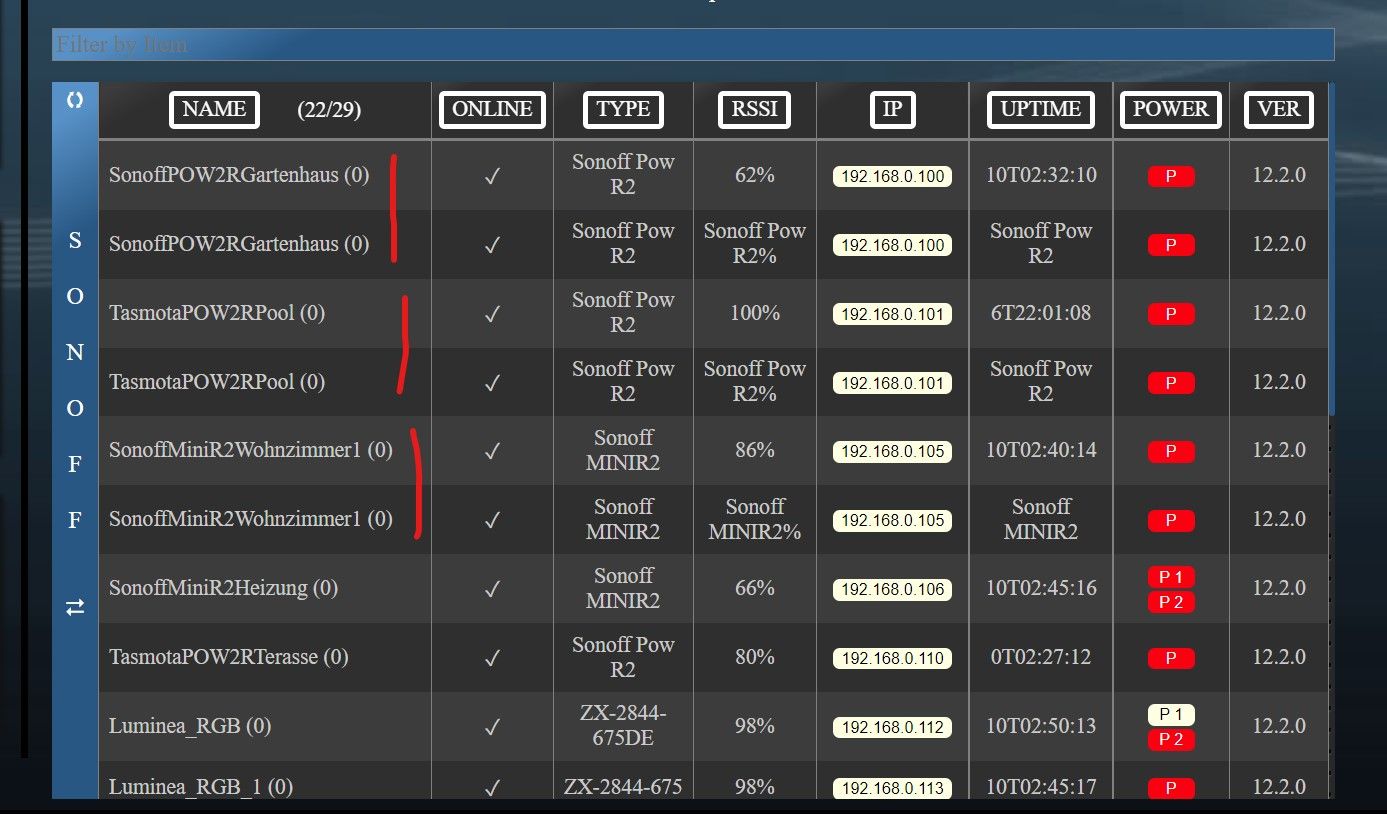
Task: Click the swap arrows icon in the sidebar
Action: [75, 607]
